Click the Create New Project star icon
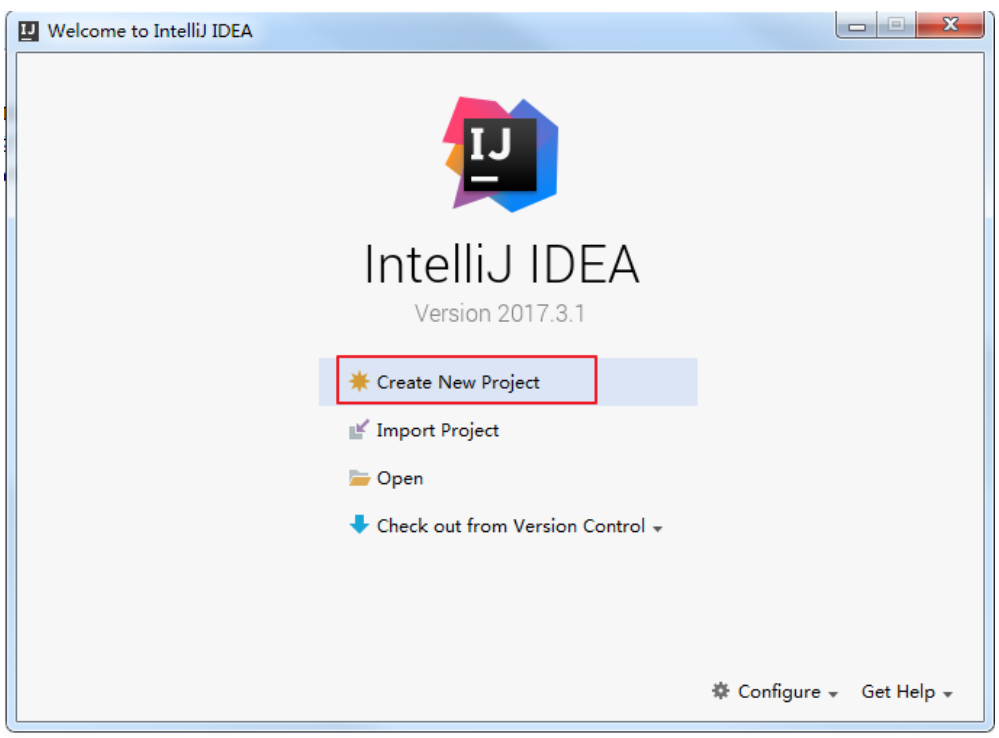Viewport: 999px width, 738px height. [x=359, y=381]
